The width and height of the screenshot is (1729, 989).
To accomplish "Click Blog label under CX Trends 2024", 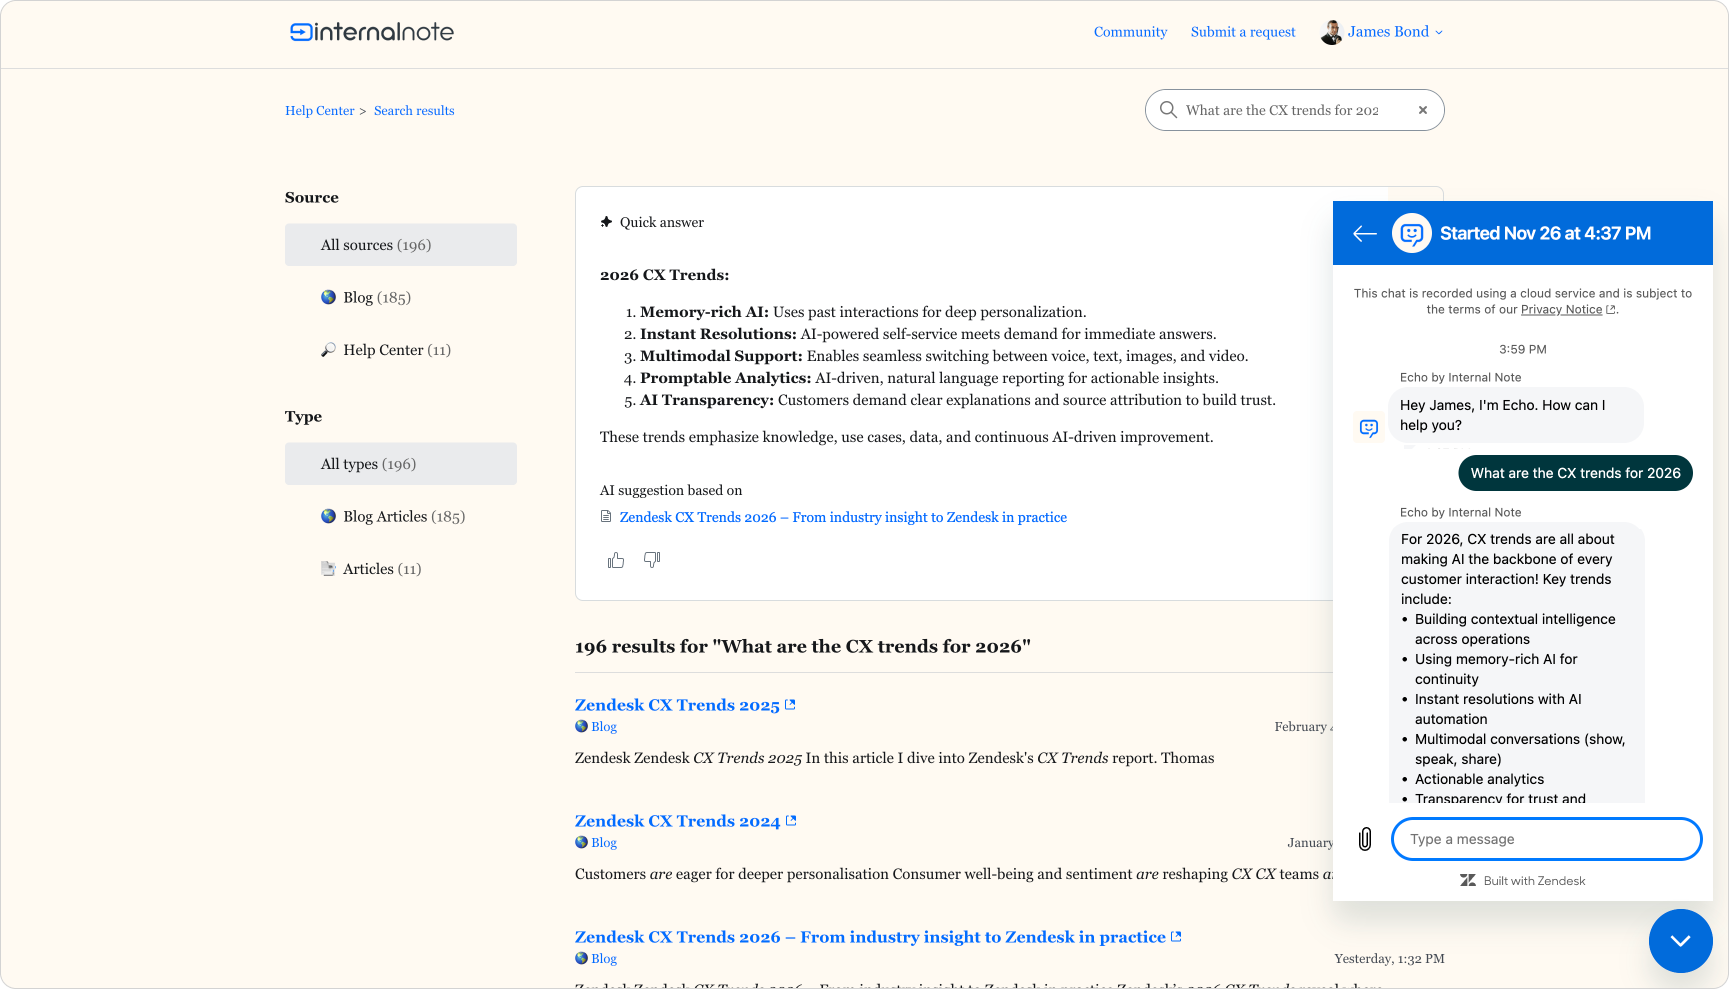I will (604, 843).
